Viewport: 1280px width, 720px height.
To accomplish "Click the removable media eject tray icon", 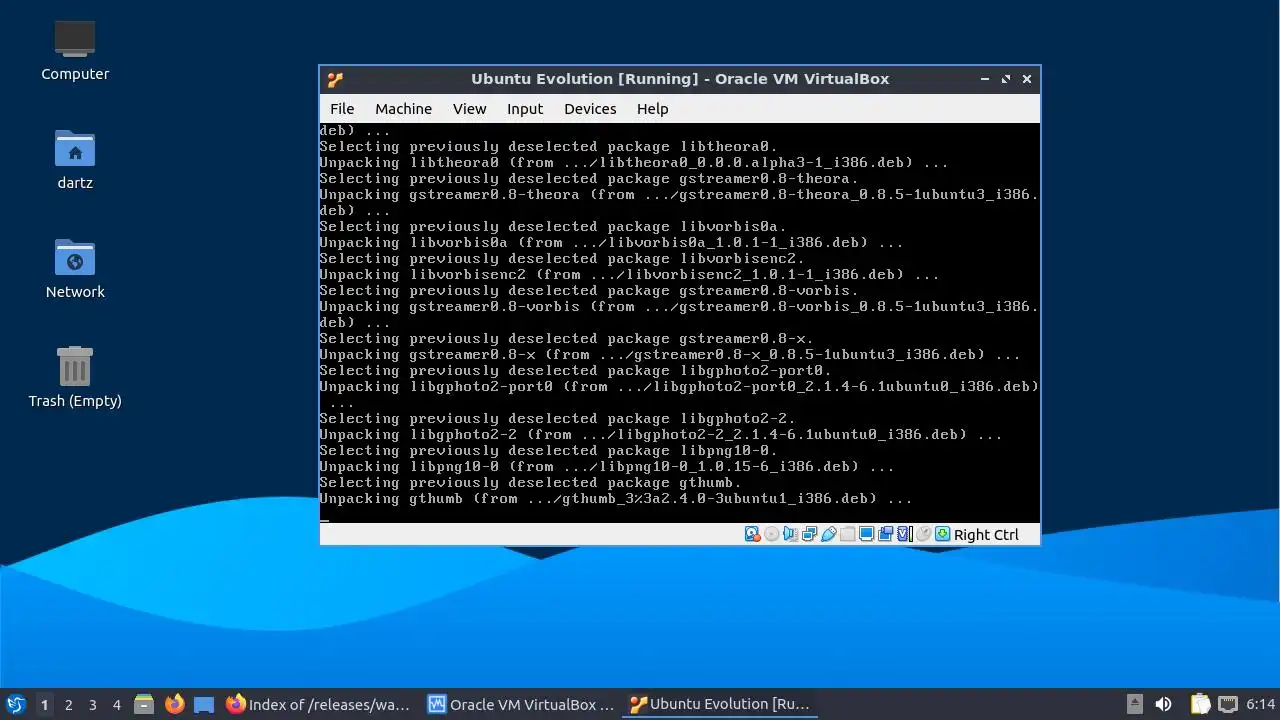I will 1135,704.
